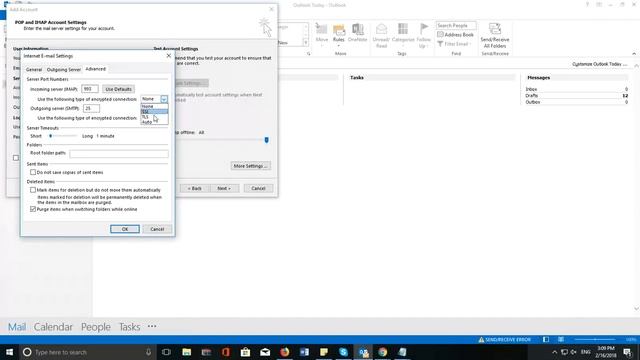
Task: Check Mark items for deletion checkbox
Action: (33, 190)
